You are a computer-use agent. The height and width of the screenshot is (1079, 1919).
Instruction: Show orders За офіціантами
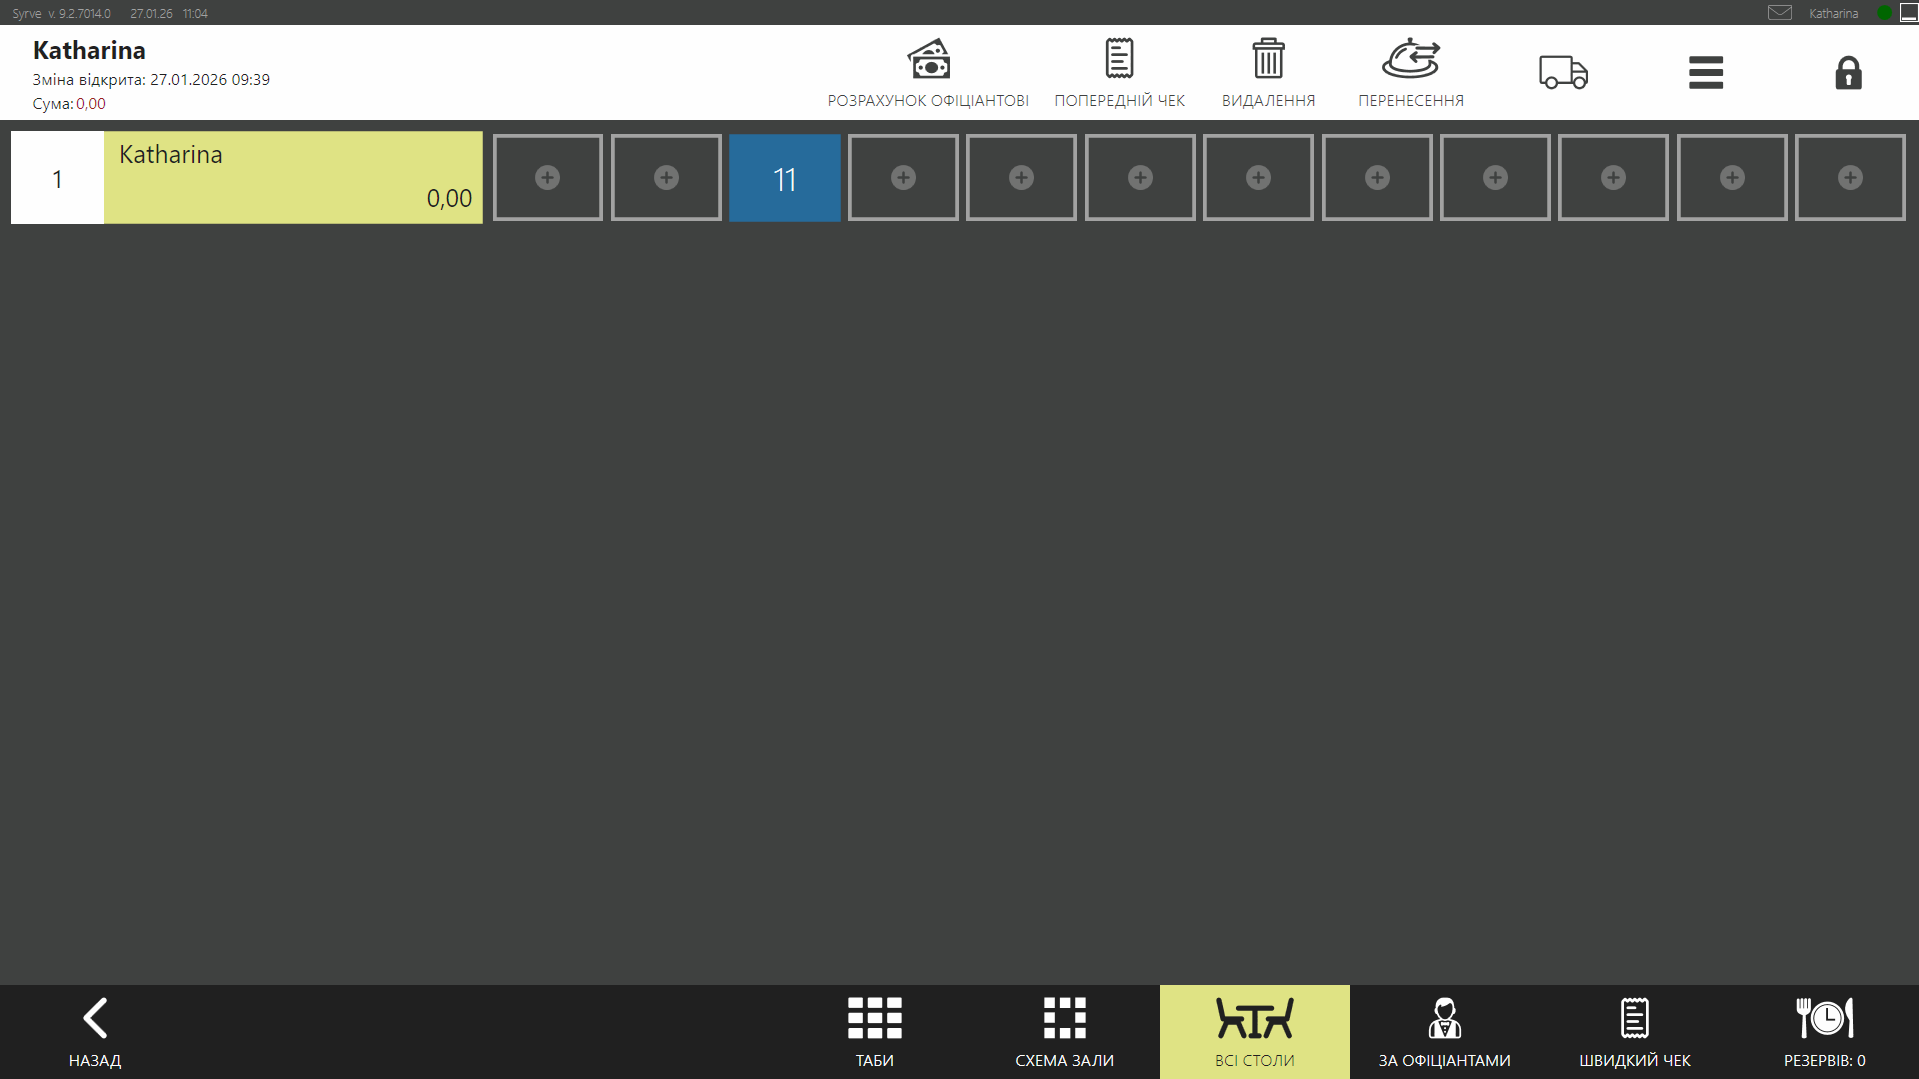(1444, 1032)
